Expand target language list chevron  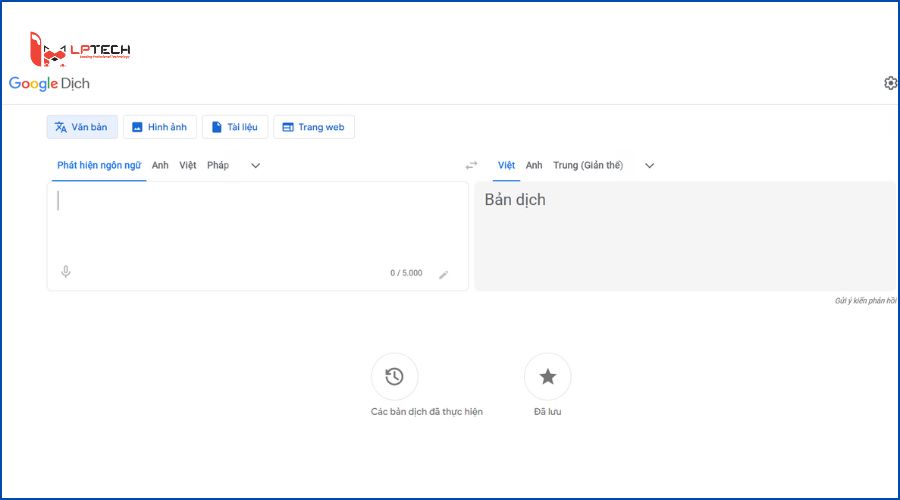(649, 165)
